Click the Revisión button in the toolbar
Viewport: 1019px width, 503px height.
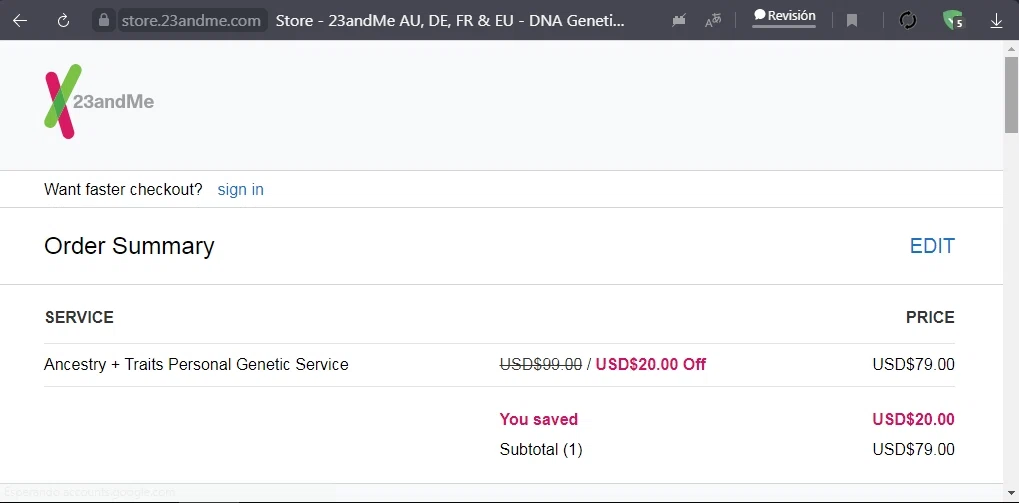[784, 17]
